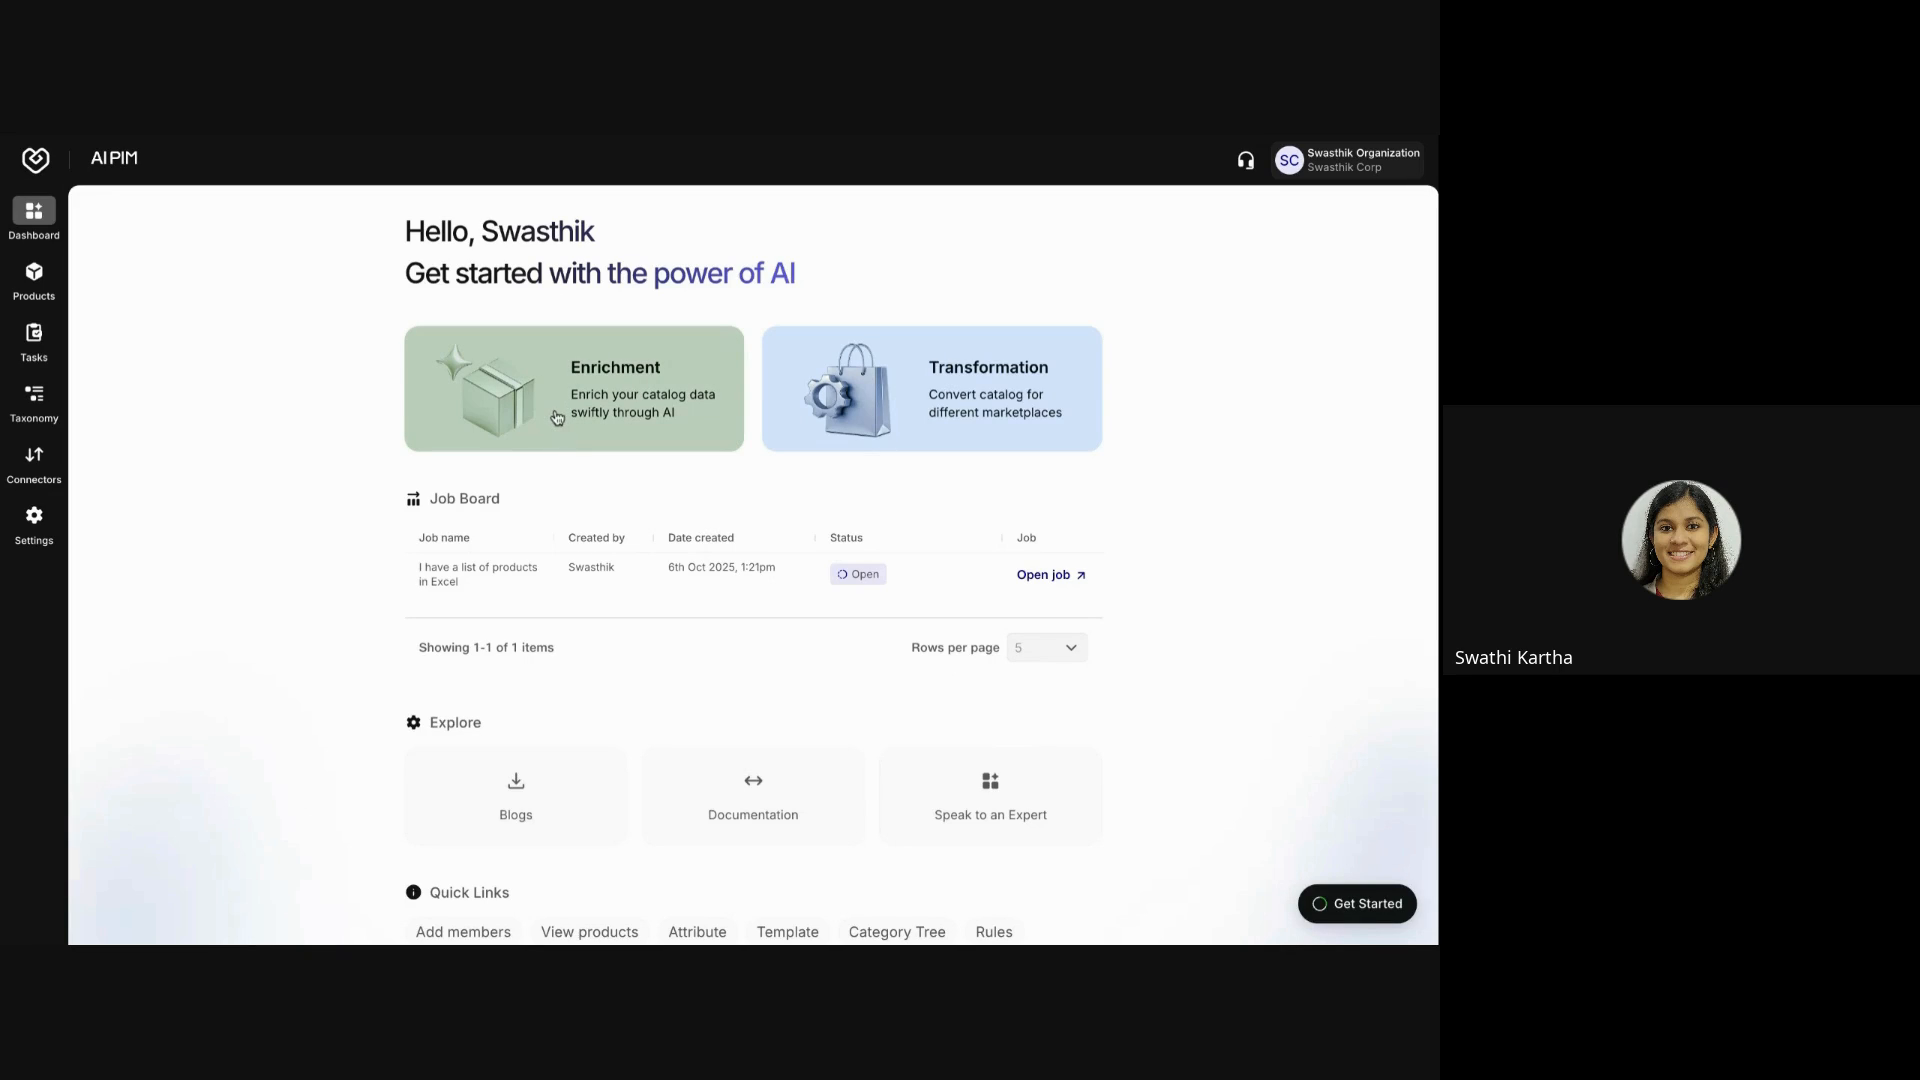The height and width of the screenshot is (1080, 1920).
Task: Click the headphones support icon
Action: (x=1245, y=159)
